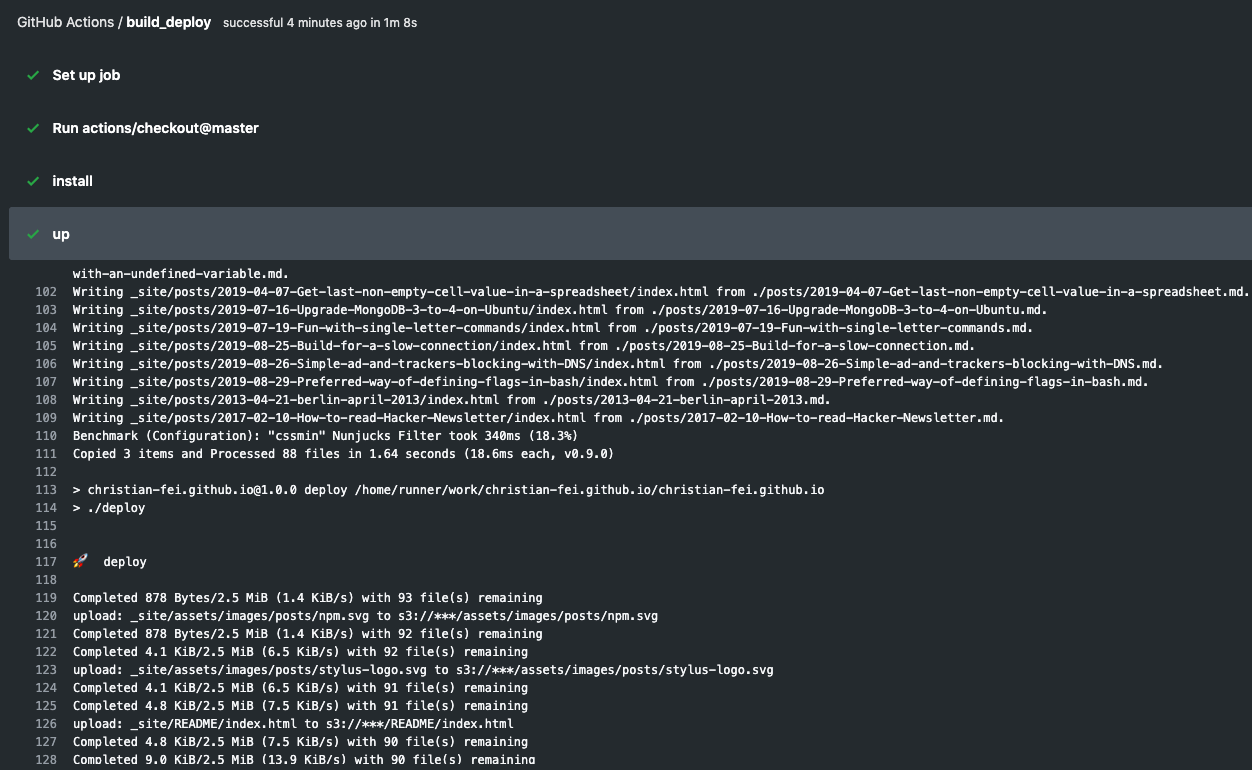
Task: Click the checkmark on "Run actions/checkout@master" step
Action: (33, 128)
